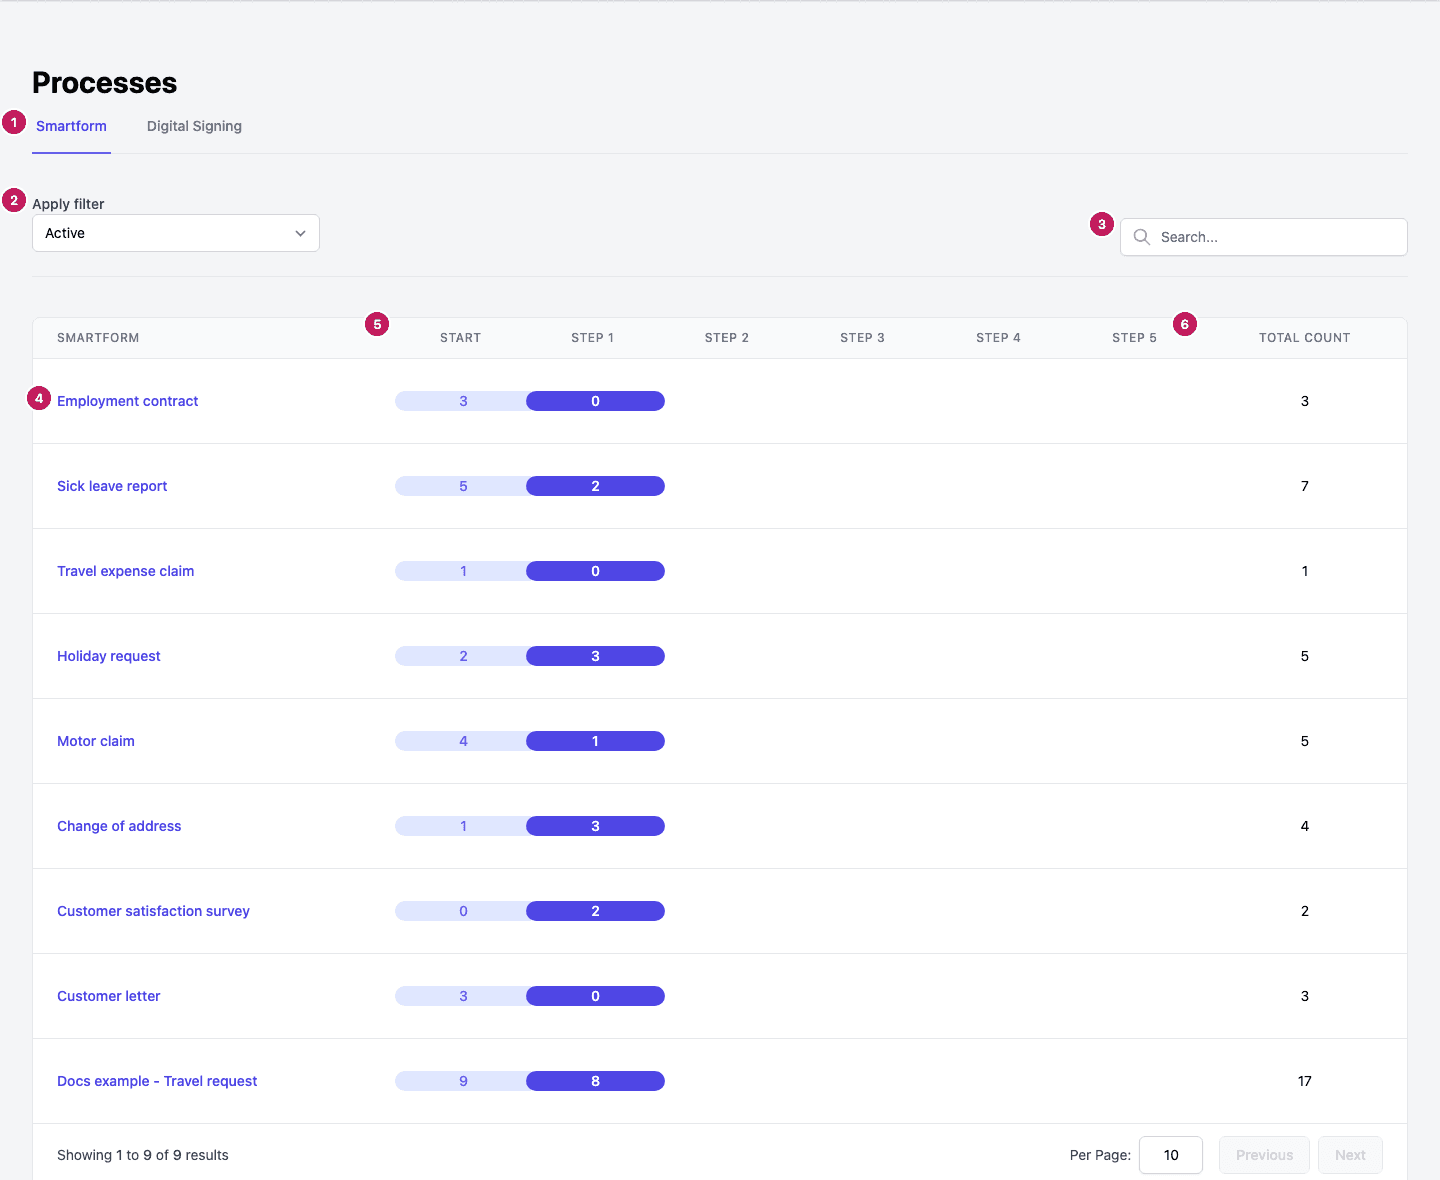Open the Travel expense claim smartform
The width and height of the screenshot is (1440, 1180).
point(126,571)
